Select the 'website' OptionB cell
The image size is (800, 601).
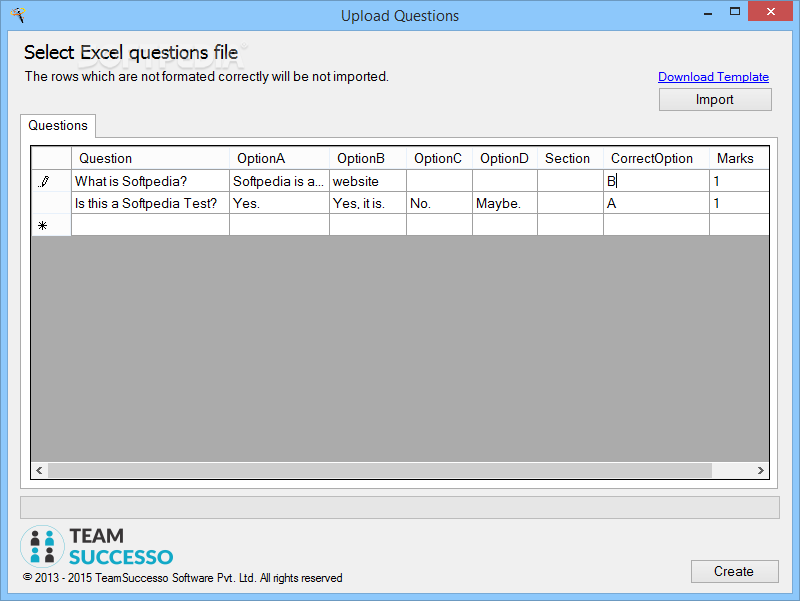point(367,181)
